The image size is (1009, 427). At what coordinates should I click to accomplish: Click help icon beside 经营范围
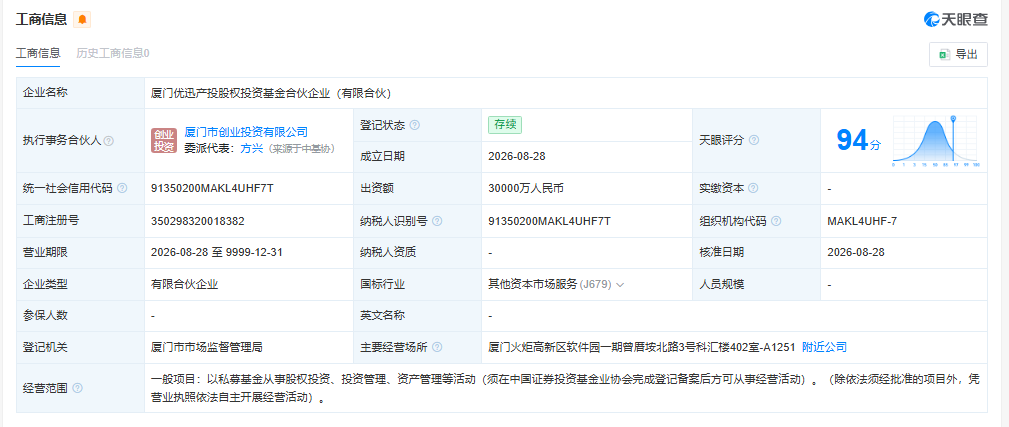coord(78,388)
